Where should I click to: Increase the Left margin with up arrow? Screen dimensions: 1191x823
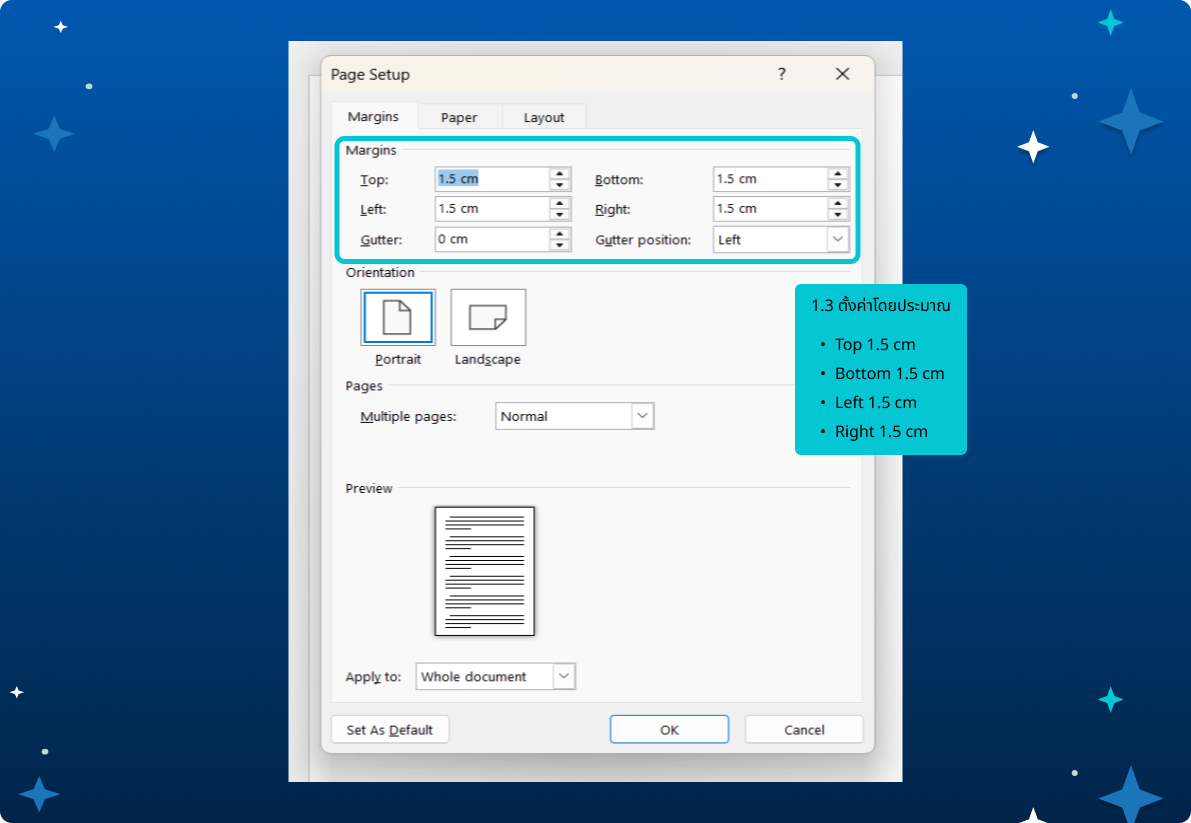[x=560, y=204]
